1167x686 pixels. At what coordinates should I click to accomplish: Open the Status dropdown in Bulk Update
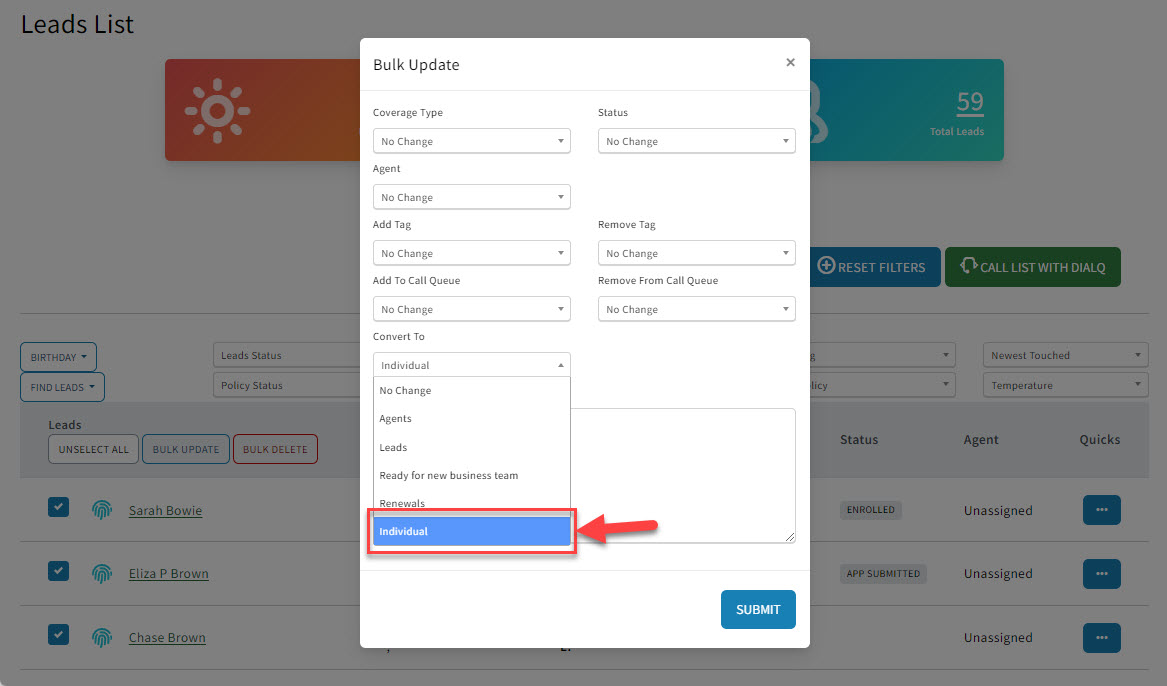697,141
